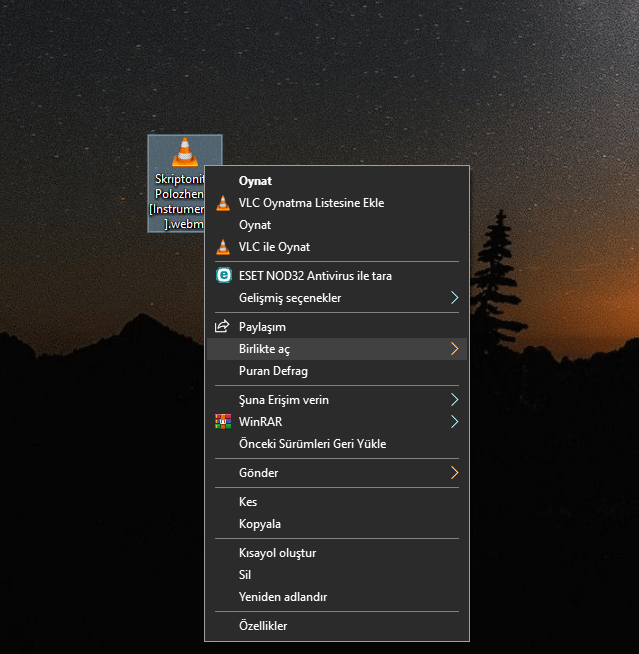Open the Birlikte aç submenu

[x=337, y=349]
